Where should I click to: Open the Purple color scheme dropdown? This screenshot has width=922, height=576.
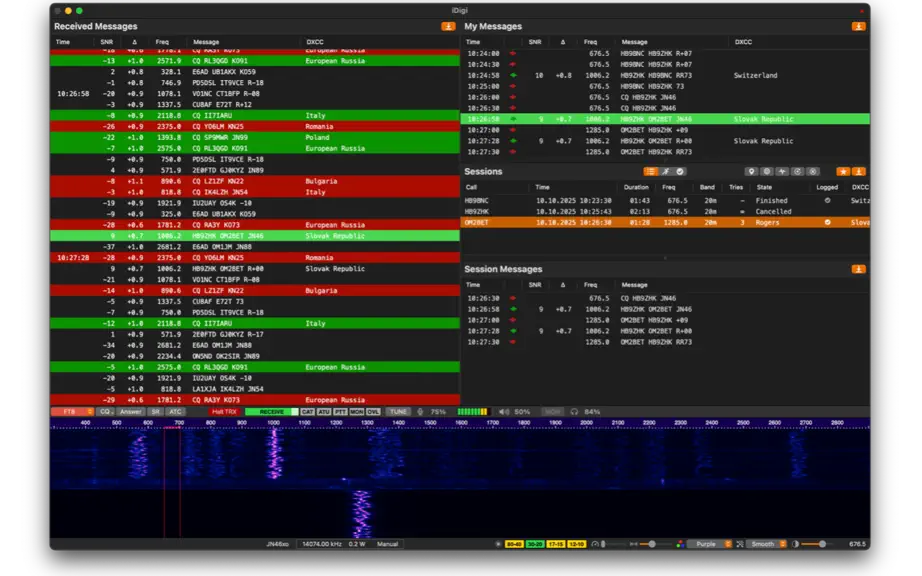710,544
